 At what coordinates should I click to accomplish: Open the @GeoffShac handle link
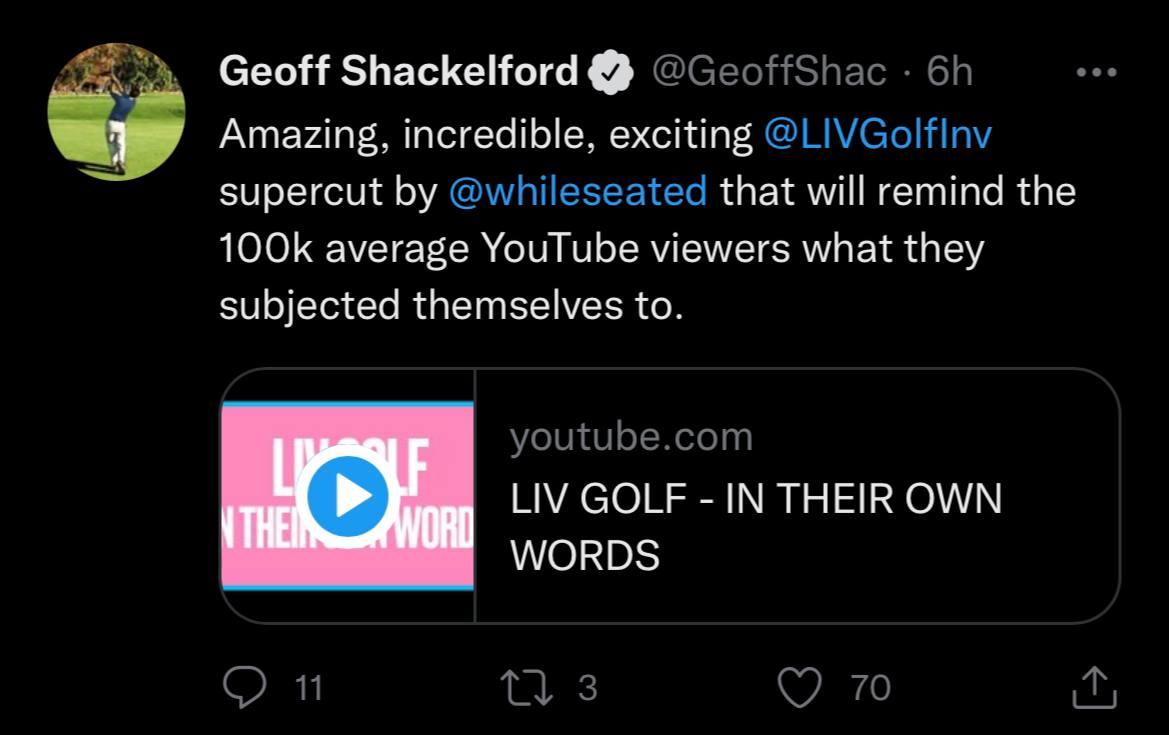[769, 72]
